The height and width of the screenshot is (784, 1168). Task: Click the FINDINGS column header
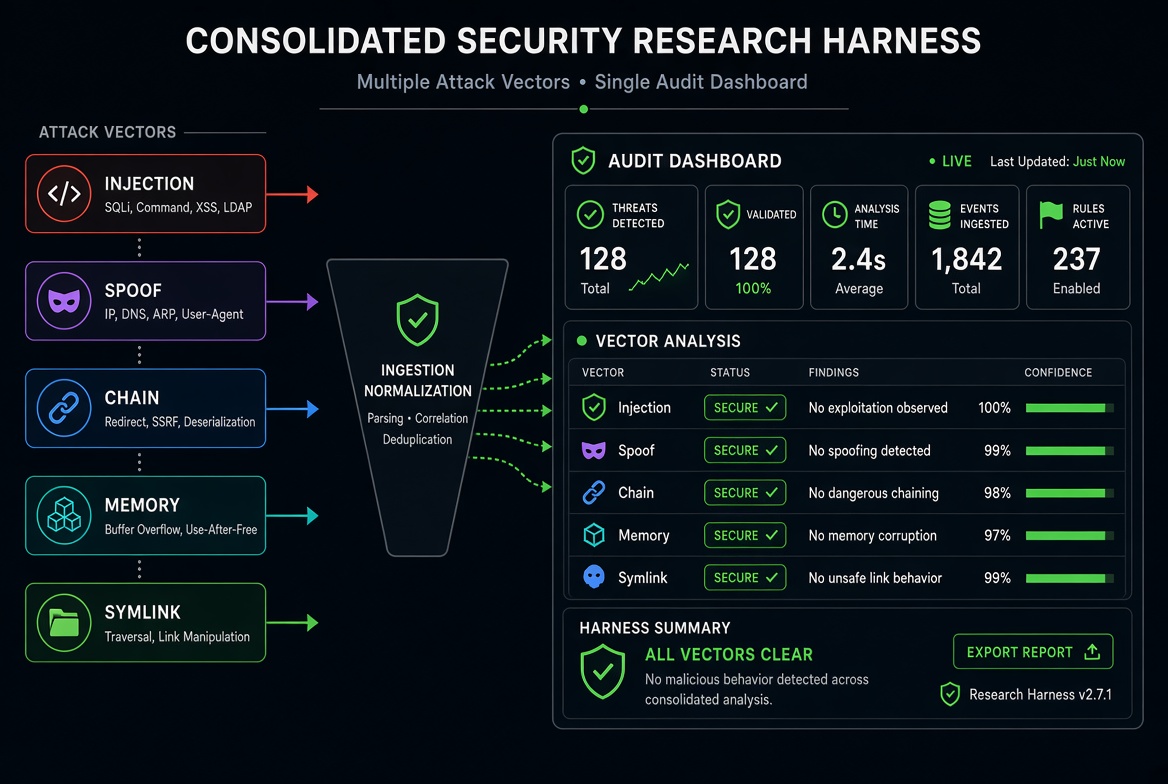pyautogui.click(x=834, y=372)
